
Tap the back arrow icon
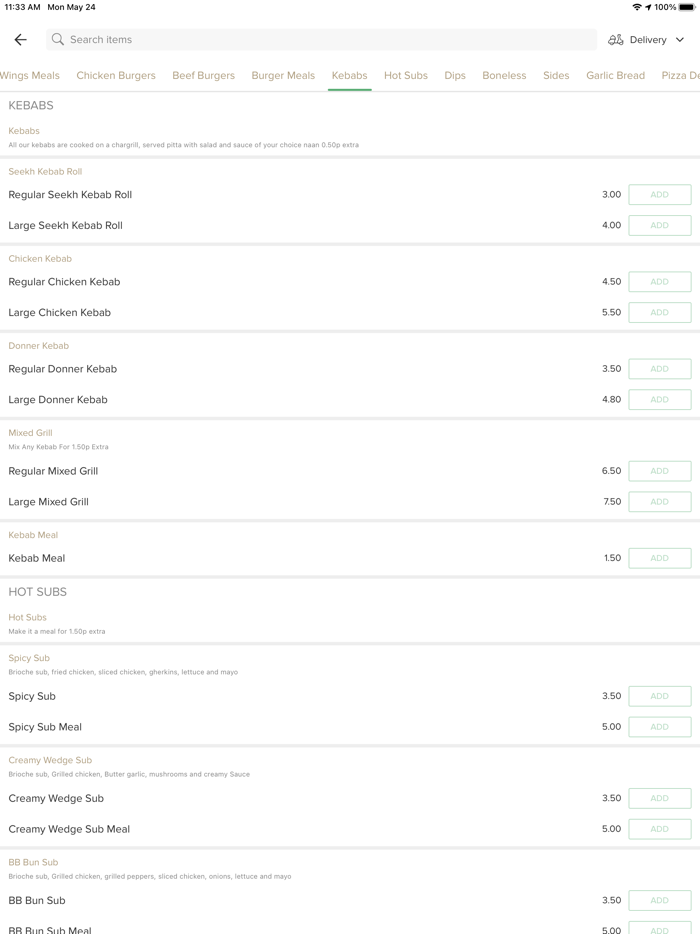coord(20,40)
